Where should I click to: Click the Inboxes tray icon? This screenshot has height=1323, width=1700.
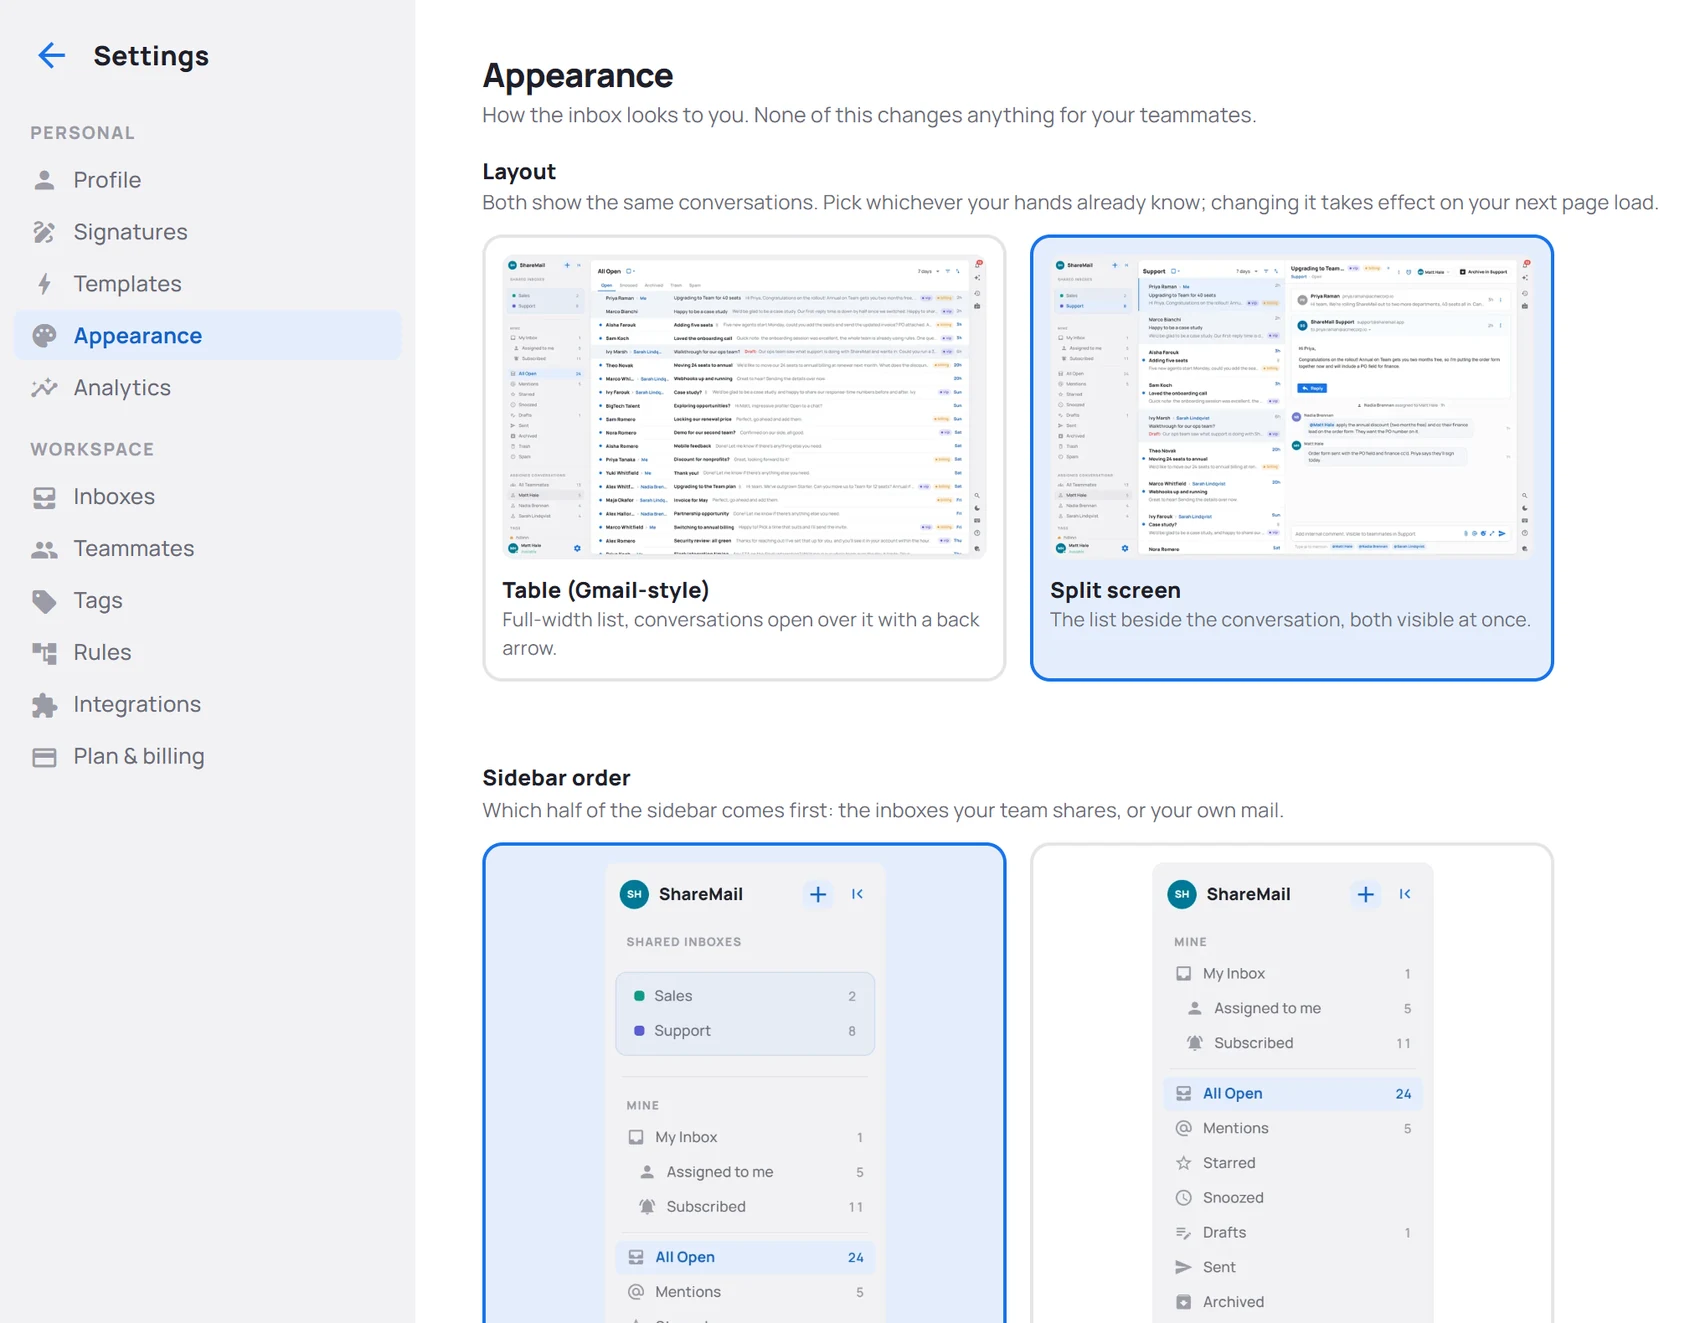pyautogui.click(x=44, y=497)
